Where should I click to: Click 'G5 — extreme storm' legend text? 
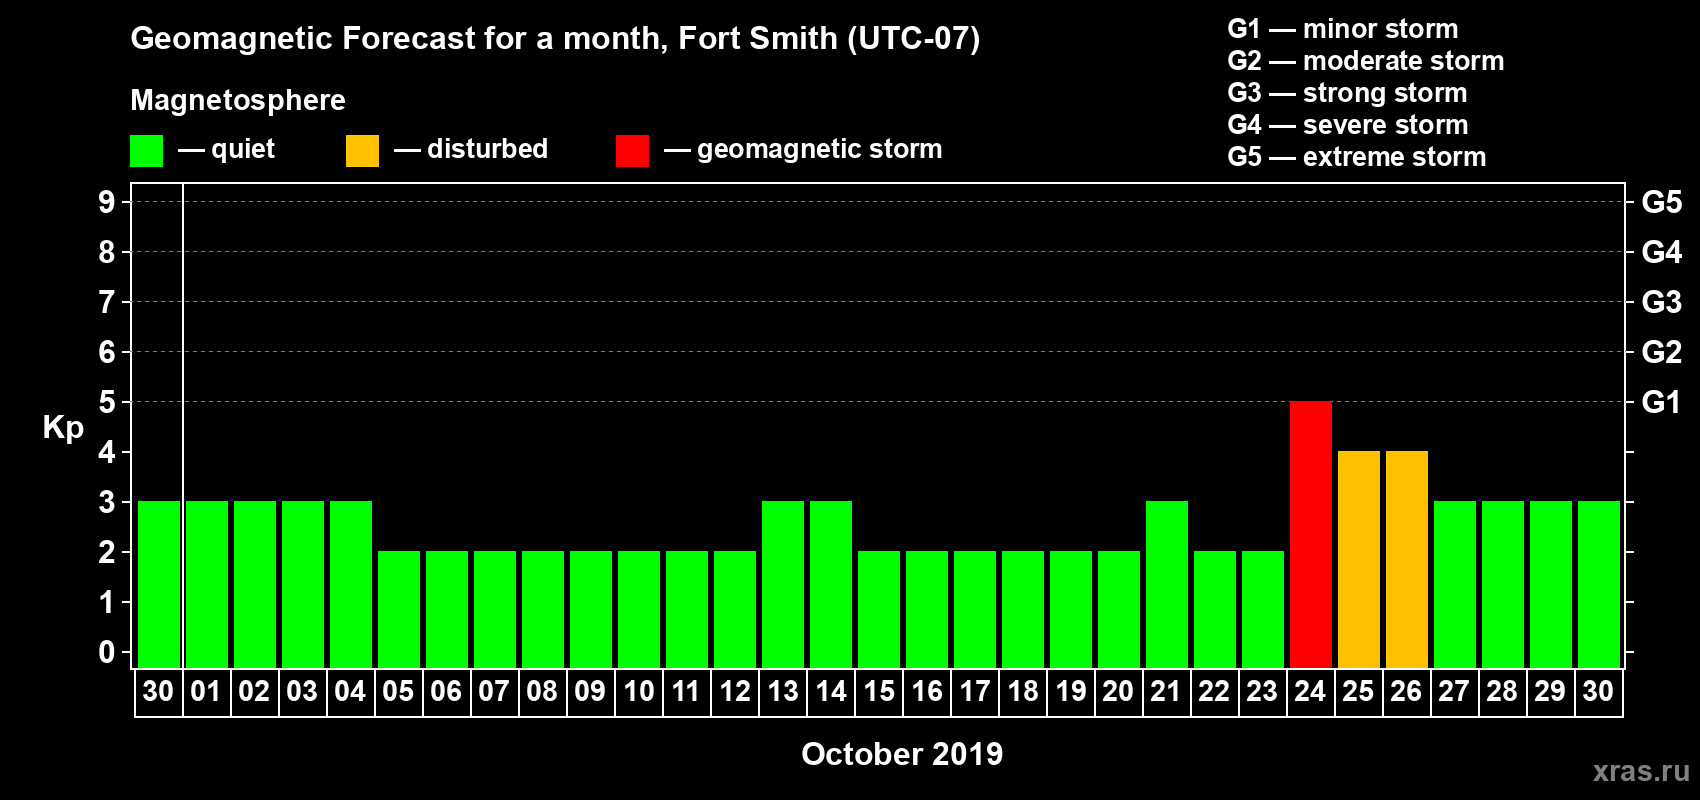pos(1356,157)
